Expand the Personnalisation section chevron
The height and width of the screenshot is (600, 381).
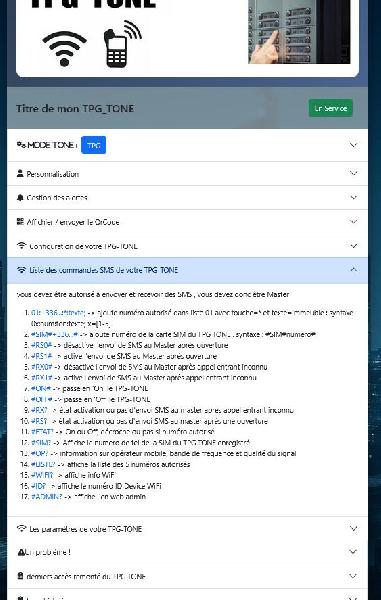tap(354, 173)
